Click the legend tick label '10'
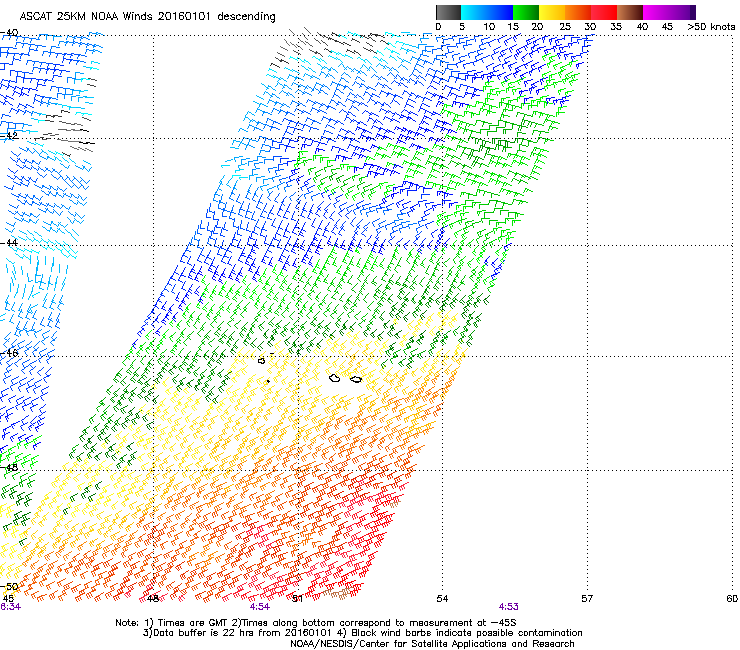The width and height of the screenshot is (740, 650). [489, 27]
